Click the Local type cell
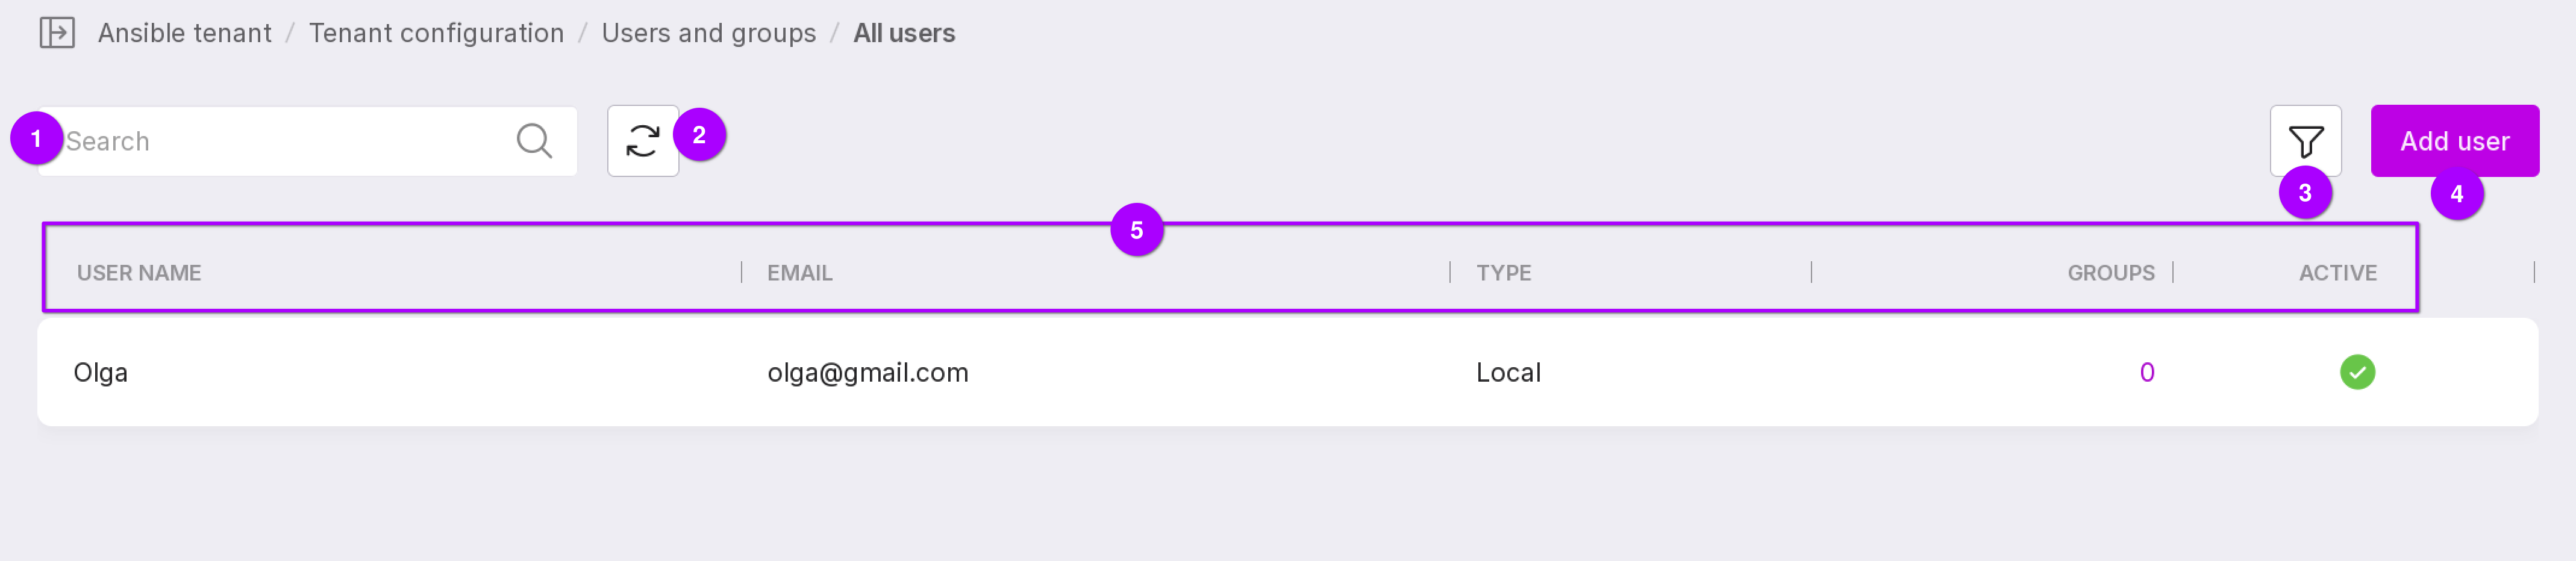The width and height of the screenshot is (2576, 561). pos(1507,372)
